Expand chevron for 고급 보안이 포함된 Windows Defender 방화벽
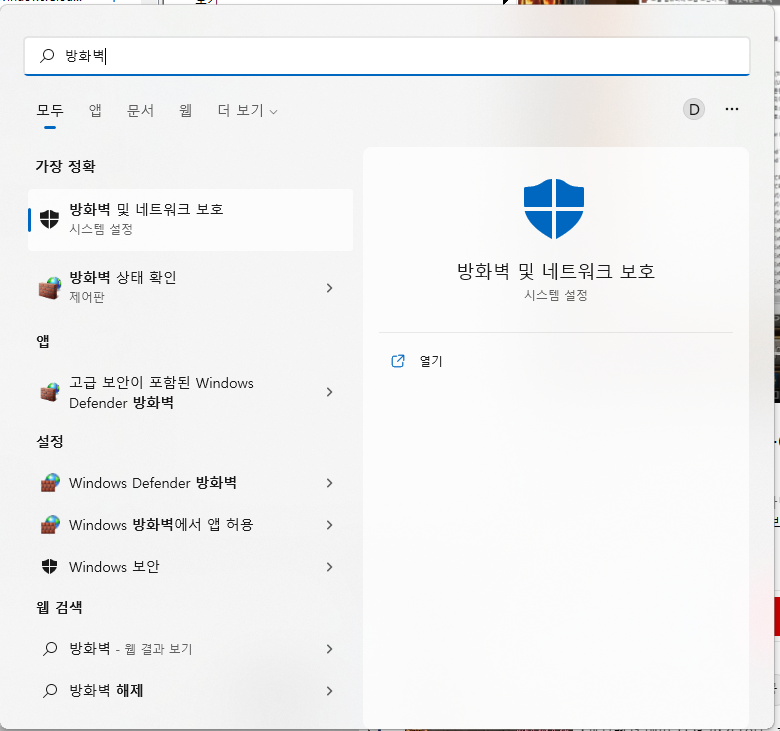This screenshot has height=731, width=780. point(329,392)
